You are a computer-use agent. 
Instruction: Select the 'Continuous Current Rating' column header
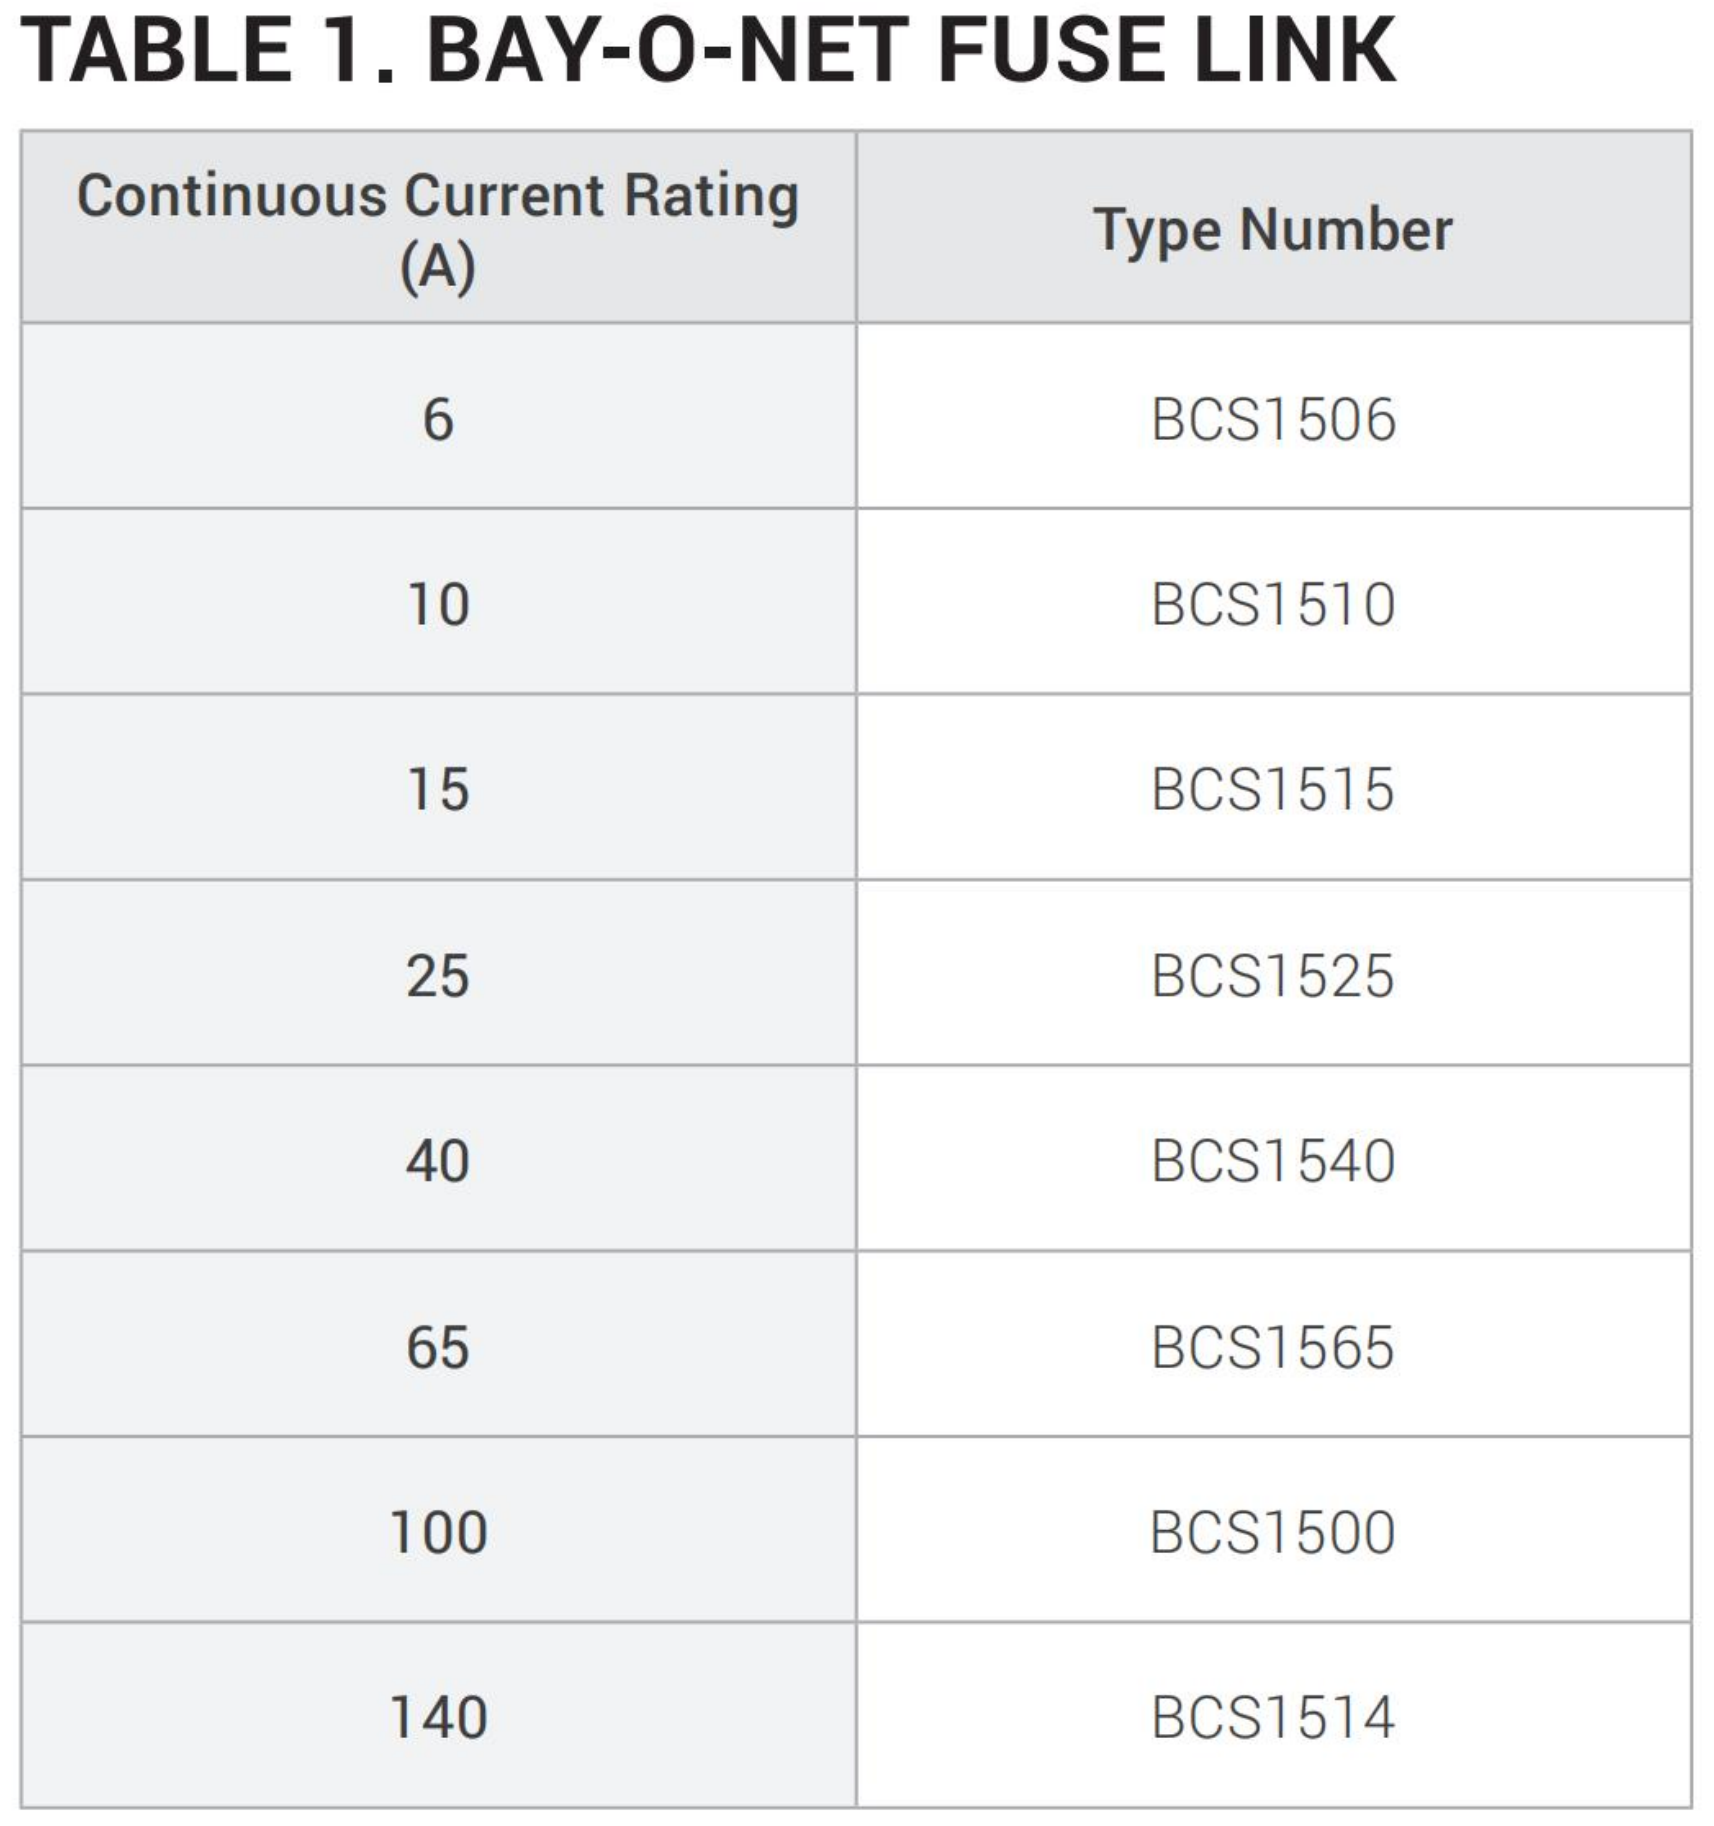pos(438,195)
